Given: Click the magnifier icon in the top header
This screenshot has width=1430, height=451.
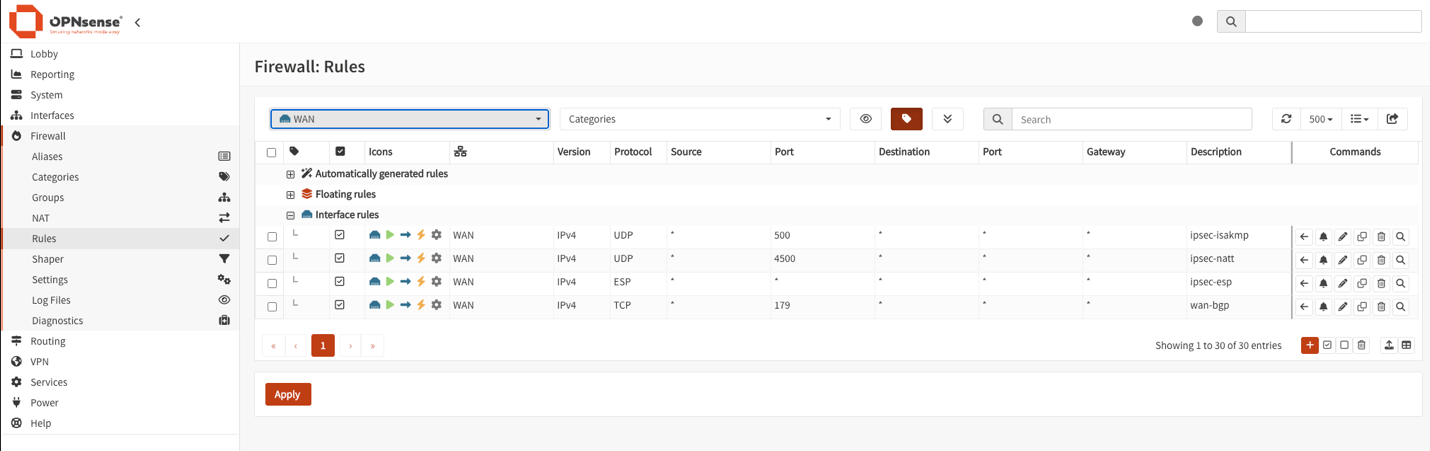Looking at the screenshot, I should coord(1231,21).
